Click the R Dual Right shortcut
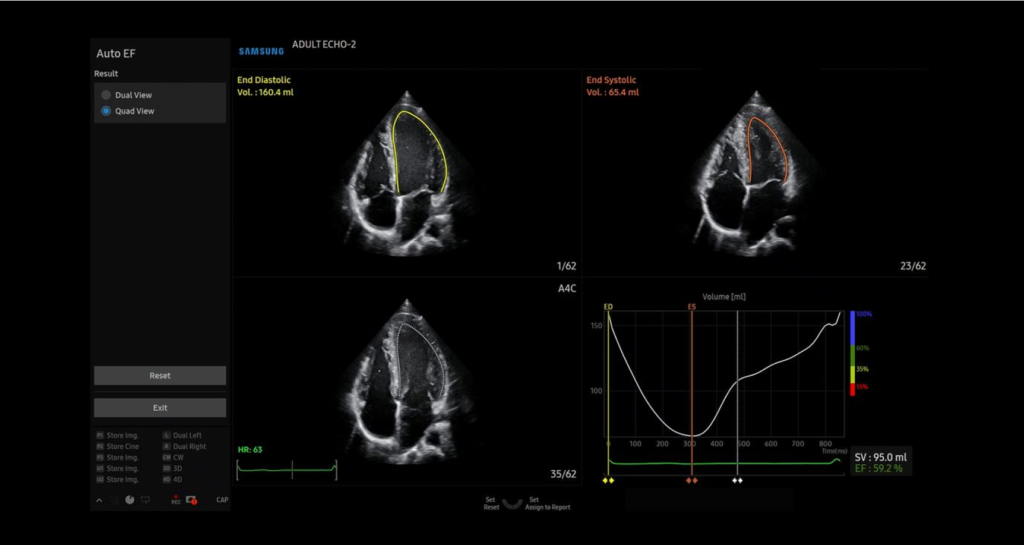This screenshot has width=1024, height=545. click(x=184, y=446)
